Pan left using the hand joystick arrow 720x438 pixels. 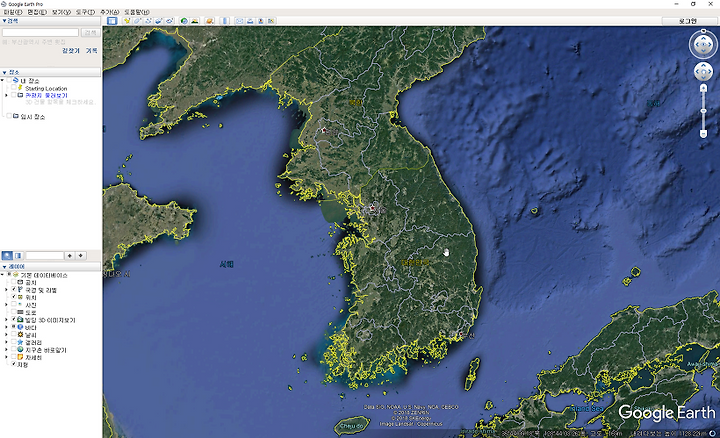pos(697,72)
